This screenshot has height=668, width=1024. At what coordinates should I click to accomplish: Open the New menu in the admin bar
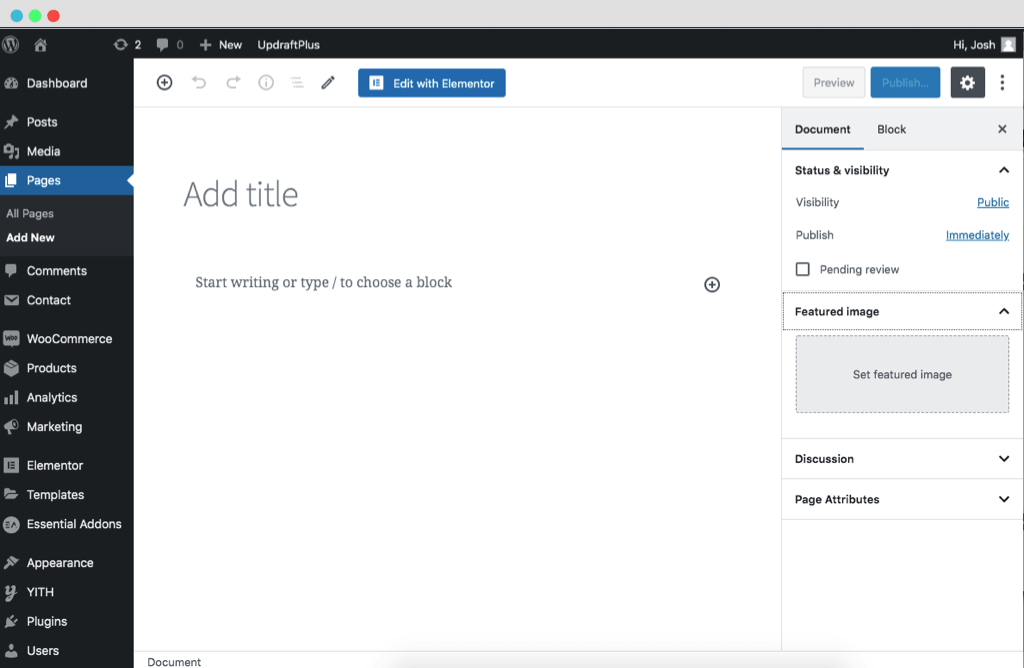220,44
